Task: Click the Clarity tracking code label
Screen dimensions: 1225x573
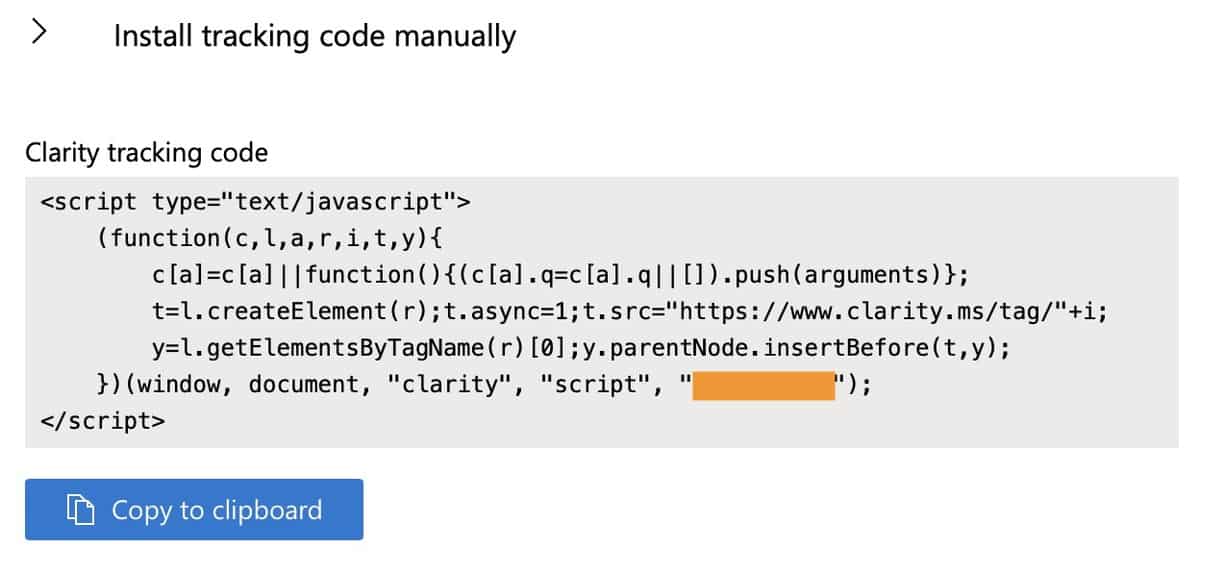Action: point(147,153)
